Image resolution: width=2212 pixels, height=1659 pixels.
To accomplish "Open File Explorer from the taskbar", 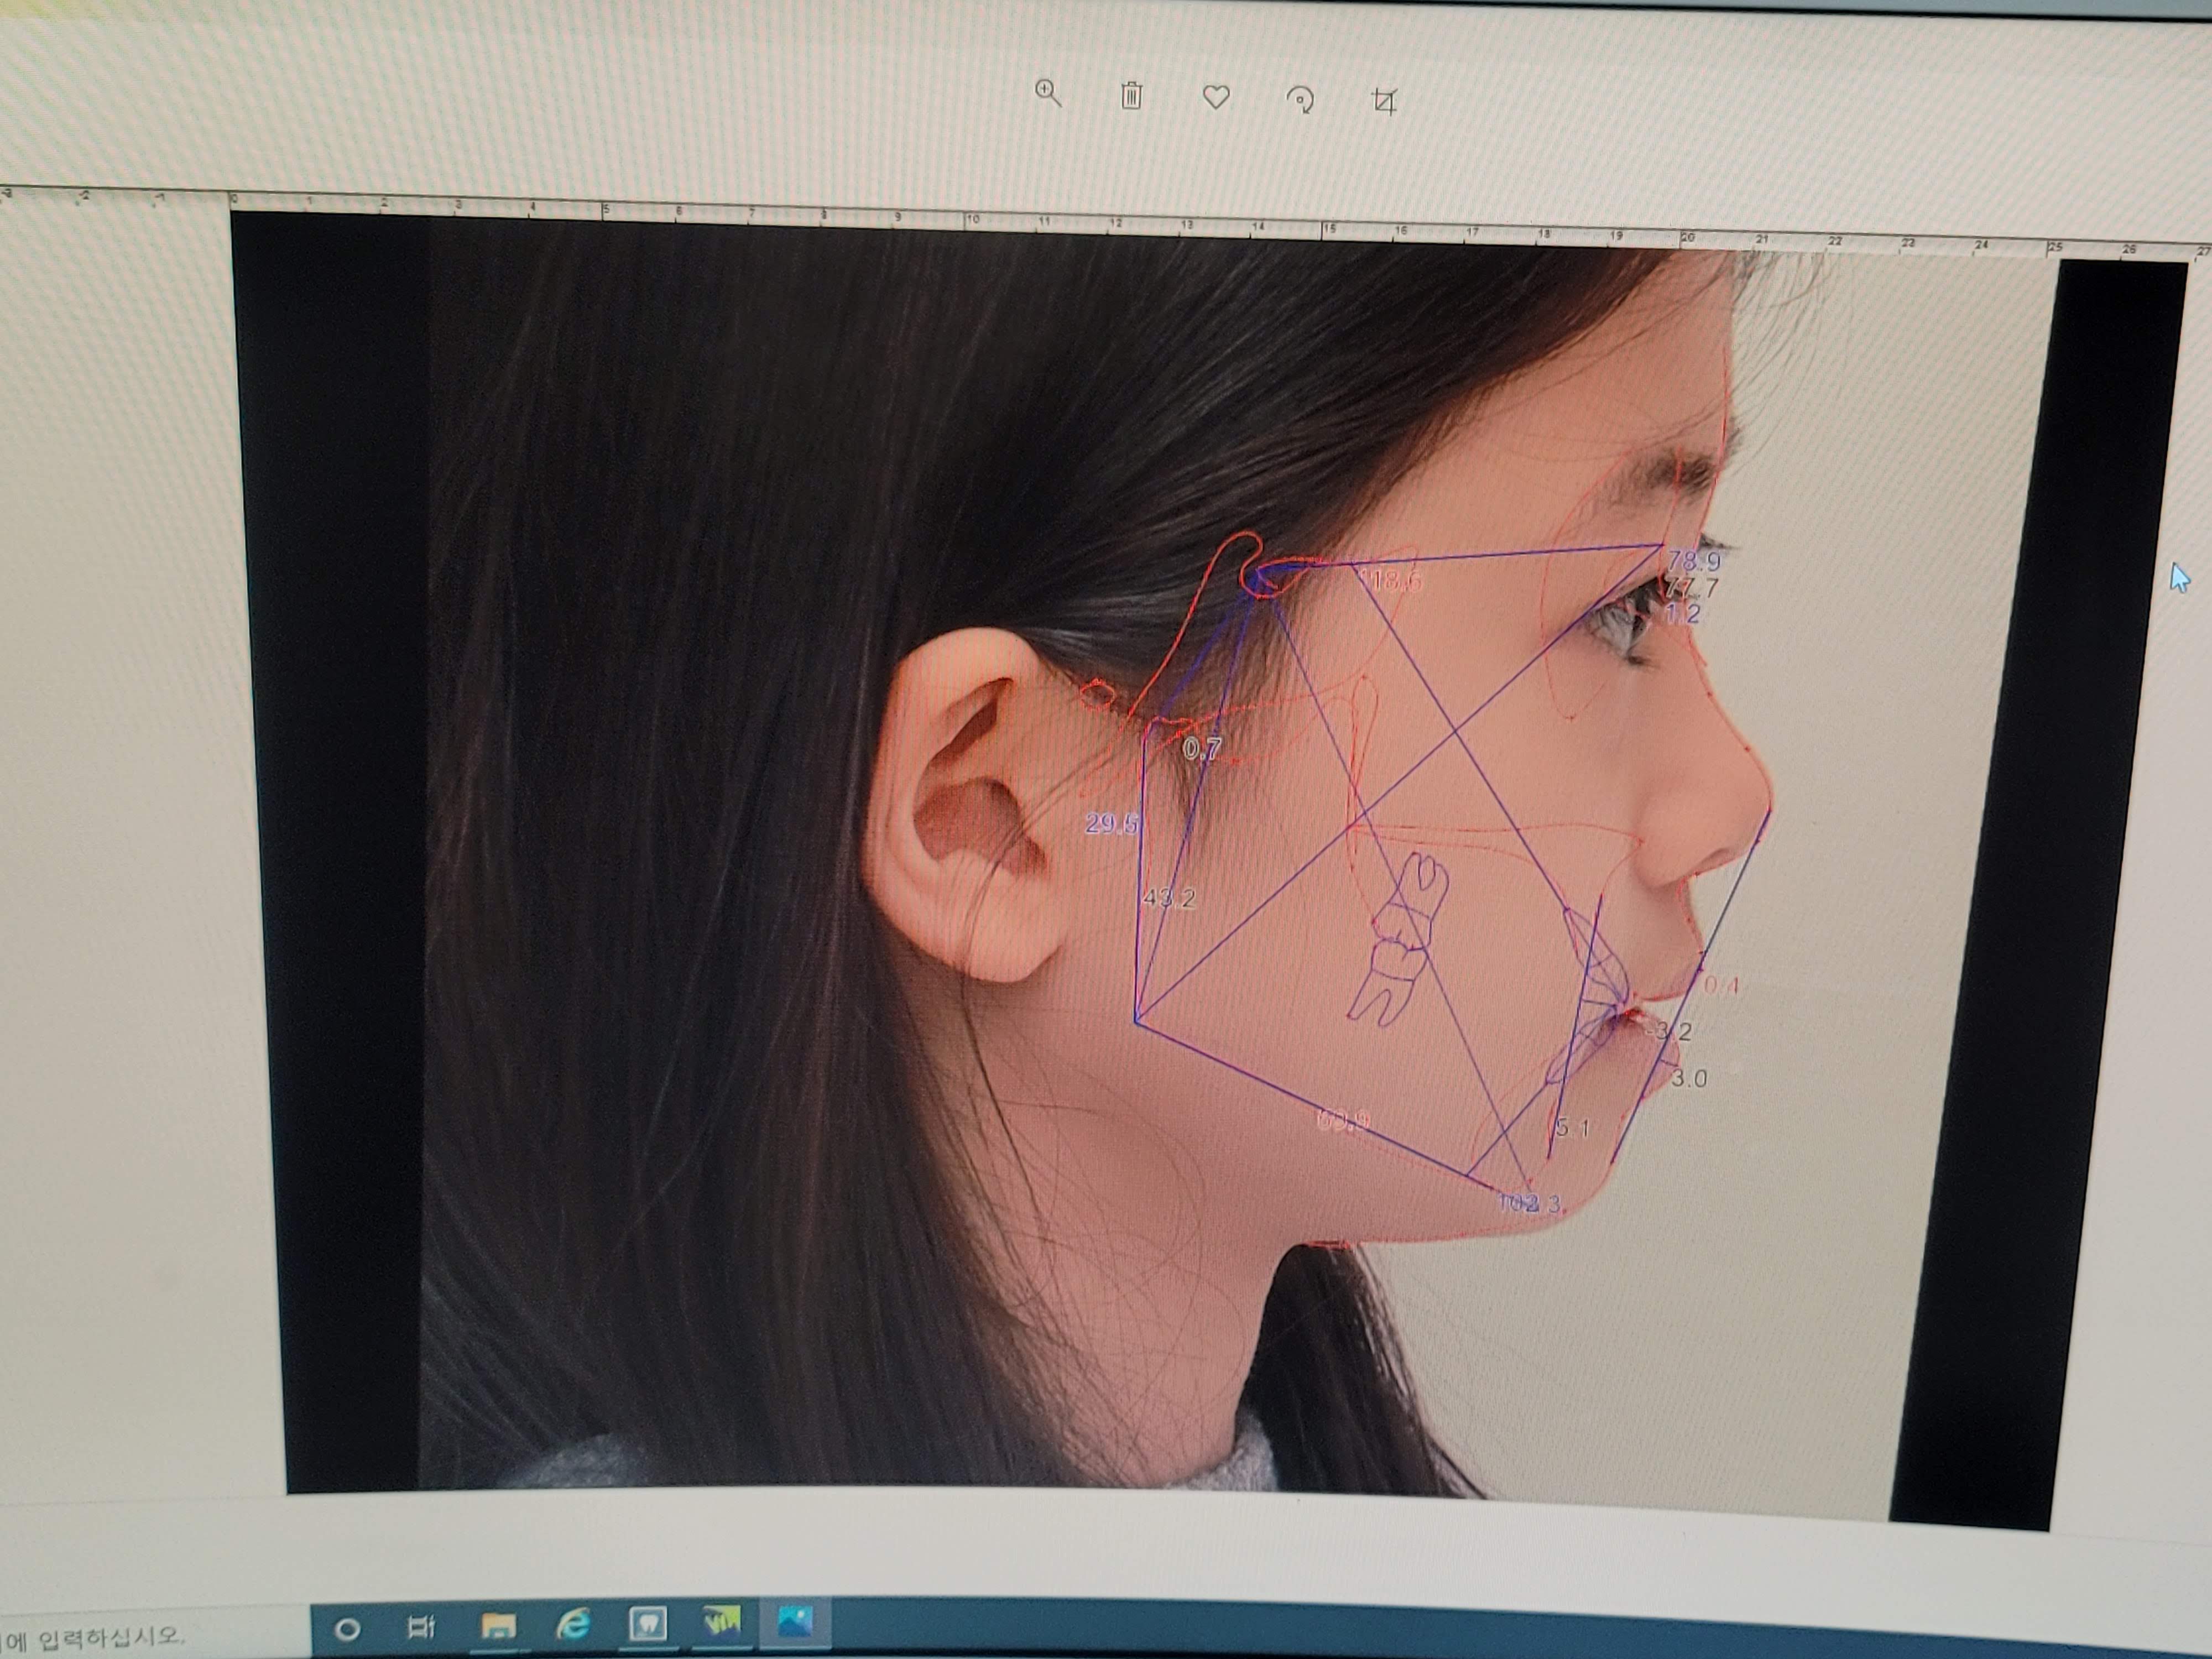I will point(497,1626).
